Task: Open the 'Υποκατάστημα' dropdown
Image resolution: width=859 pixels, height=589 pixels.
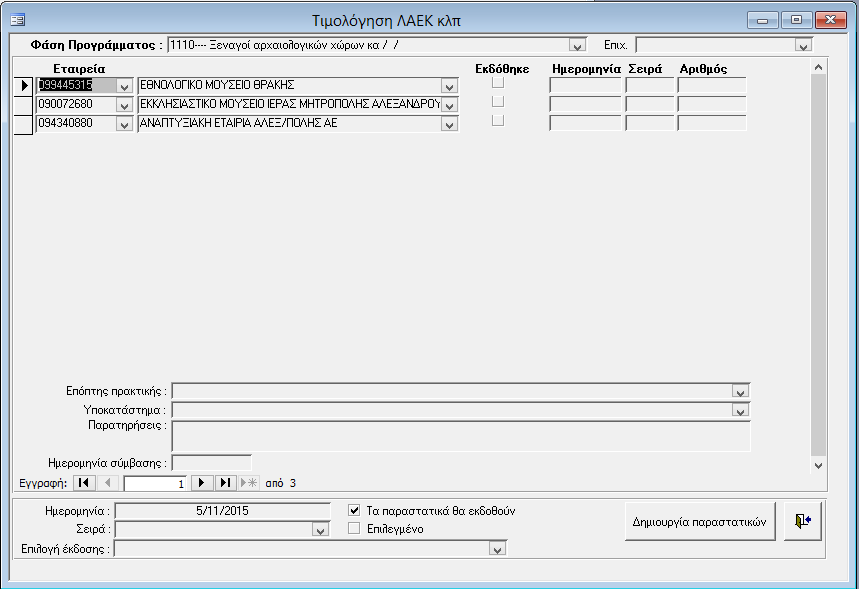Action: pyautogui.click(x=740, y=410)
